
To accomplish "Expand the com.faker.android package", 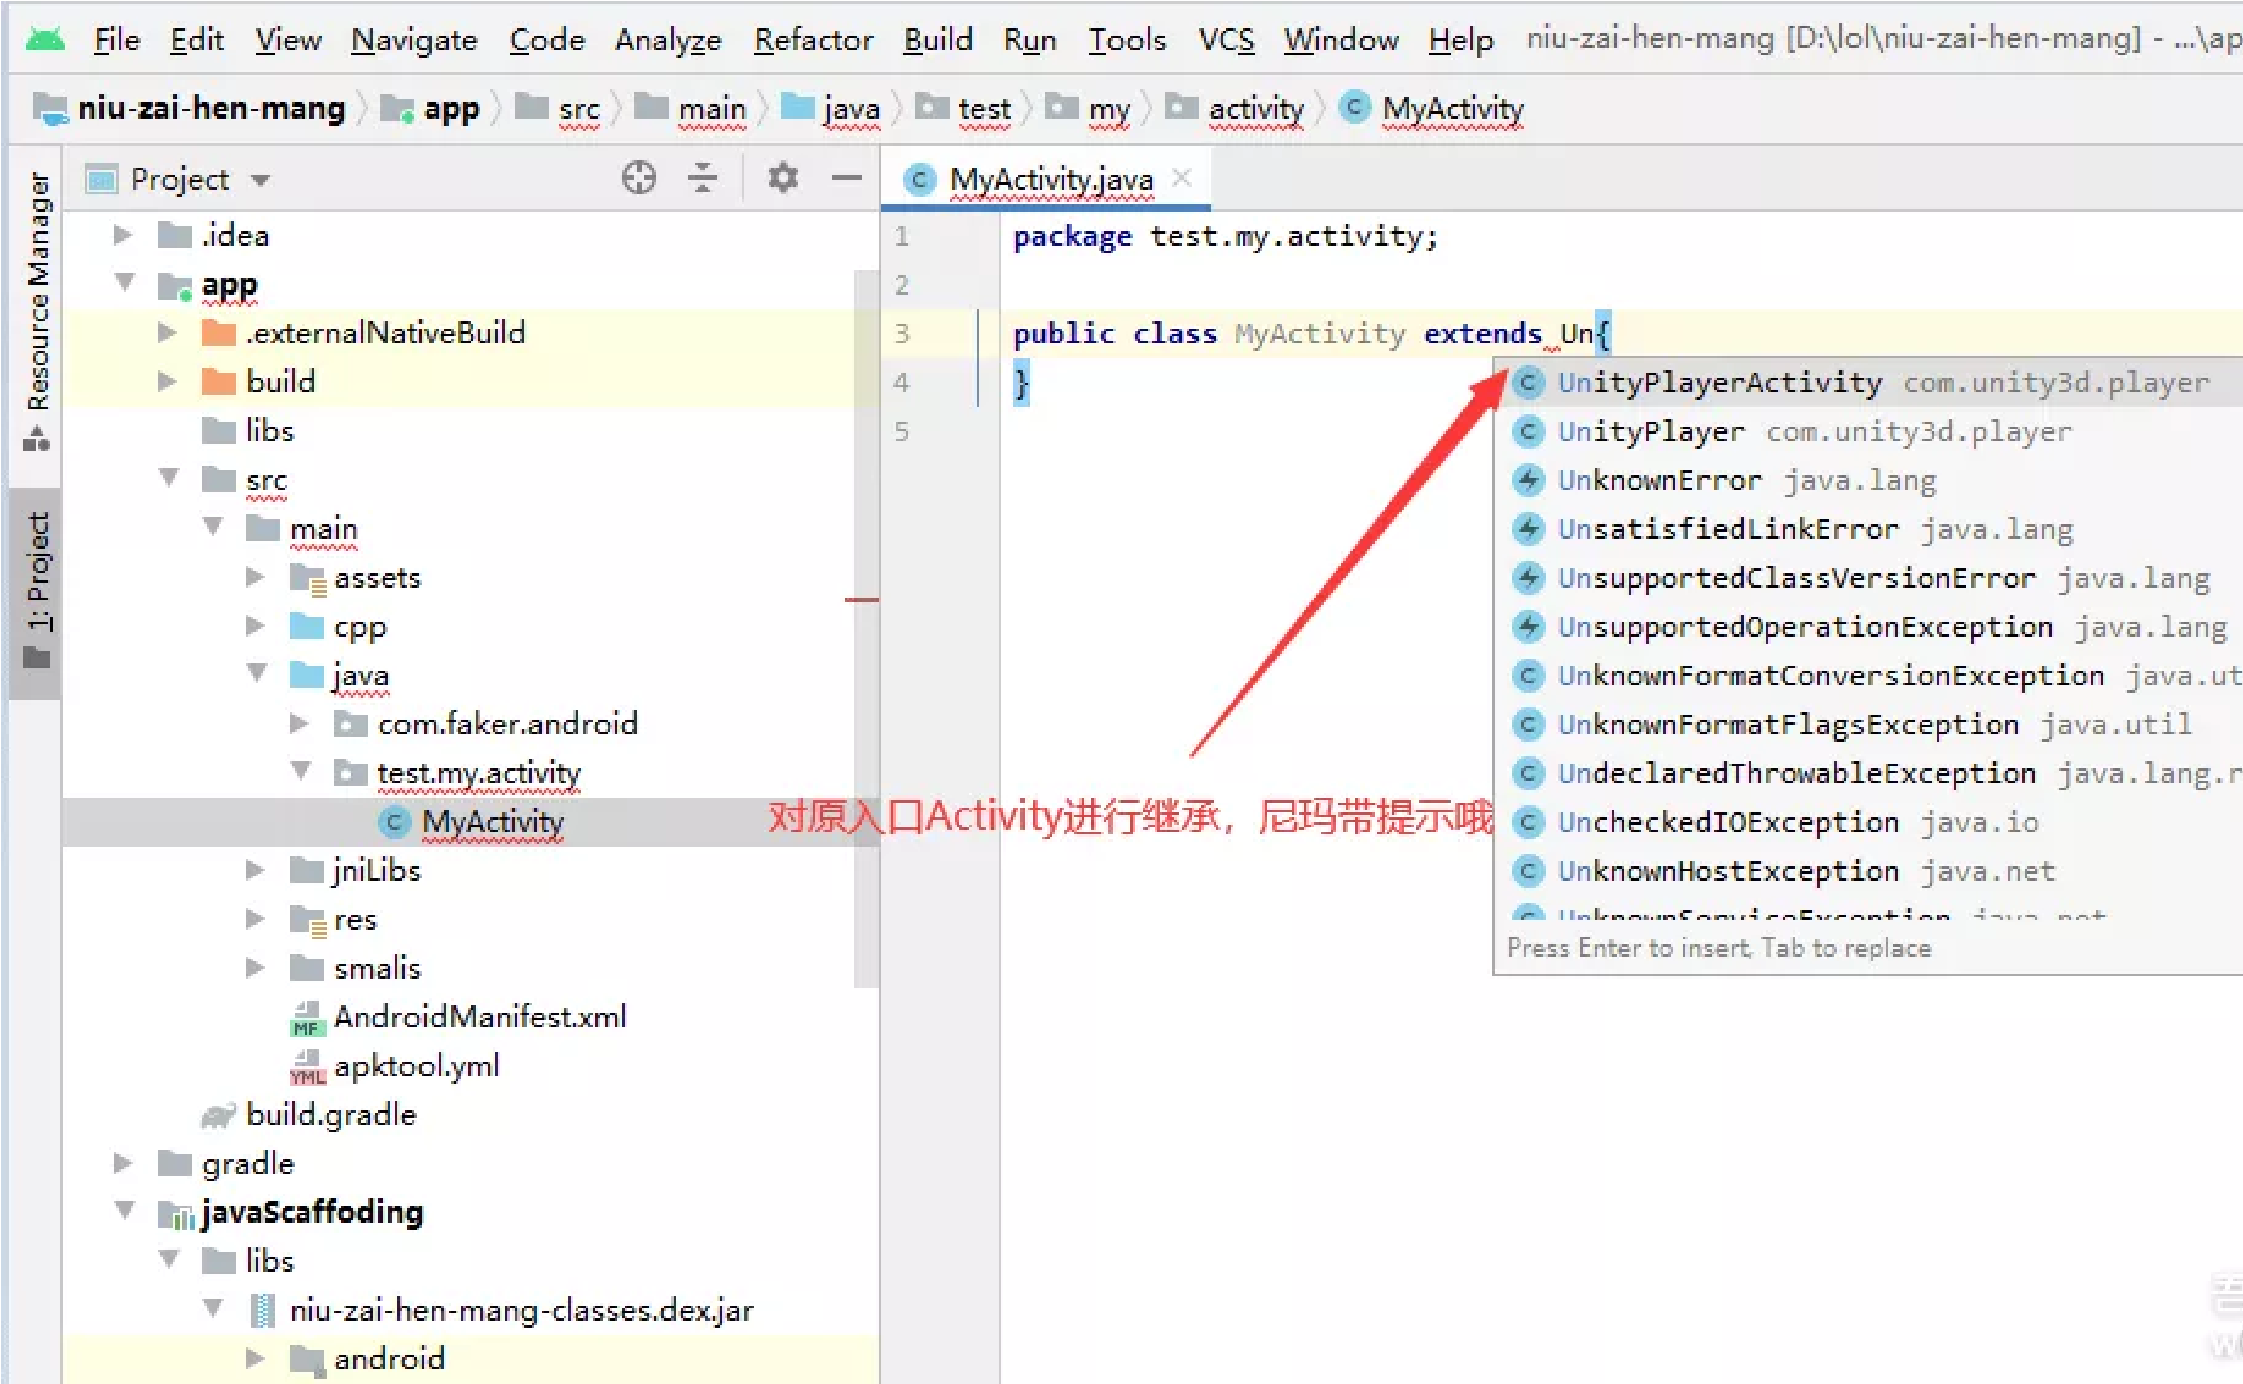I will pyautogui.click(x=299, y=723).
